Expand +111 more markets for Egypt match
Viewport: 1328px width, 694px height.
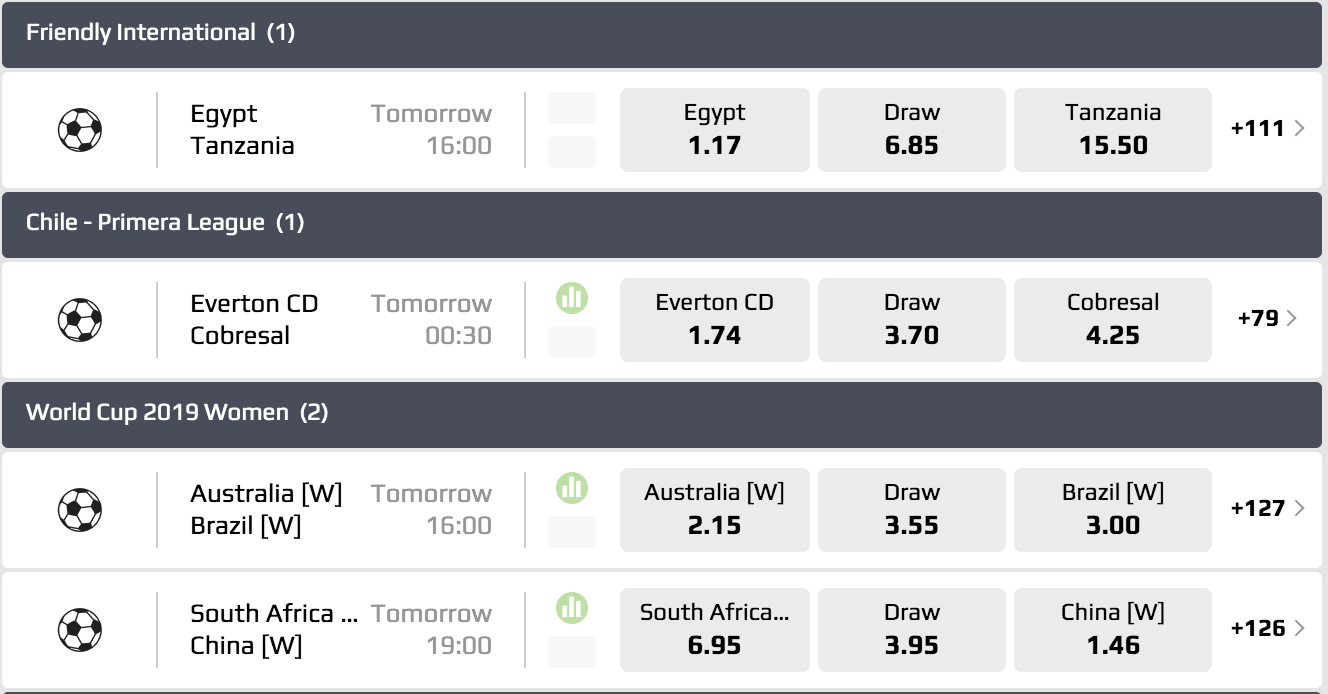point(1267,128)
